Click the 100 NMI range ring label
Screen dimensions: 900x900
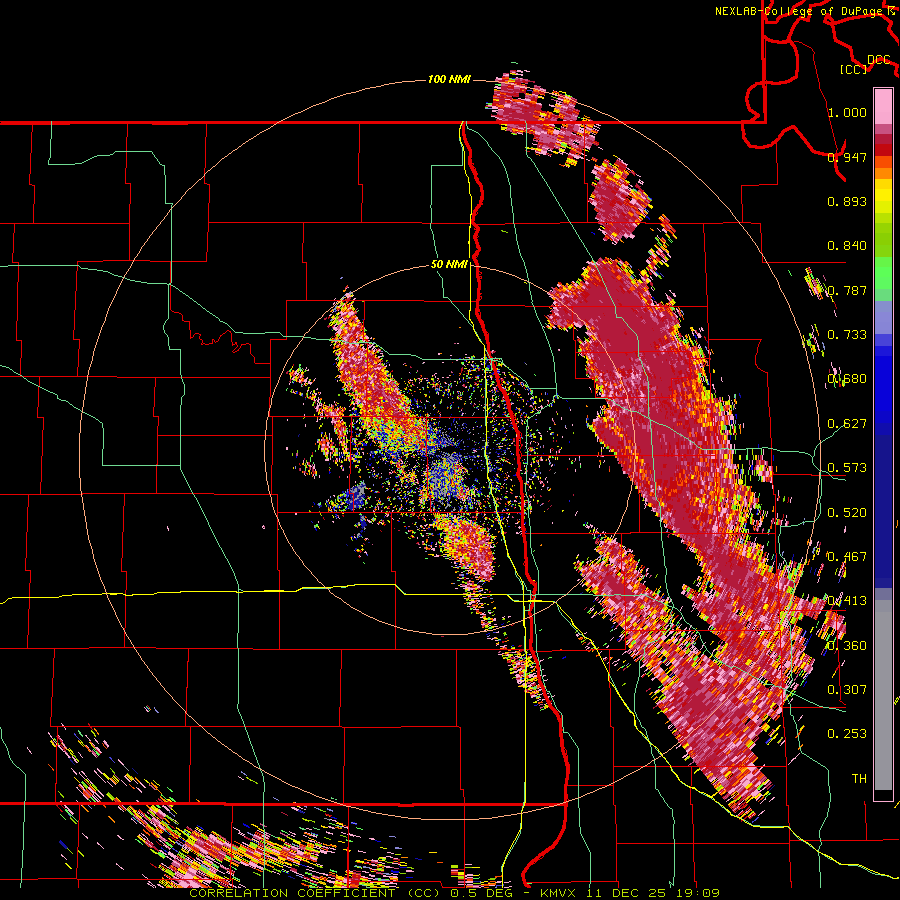[449, 79]
